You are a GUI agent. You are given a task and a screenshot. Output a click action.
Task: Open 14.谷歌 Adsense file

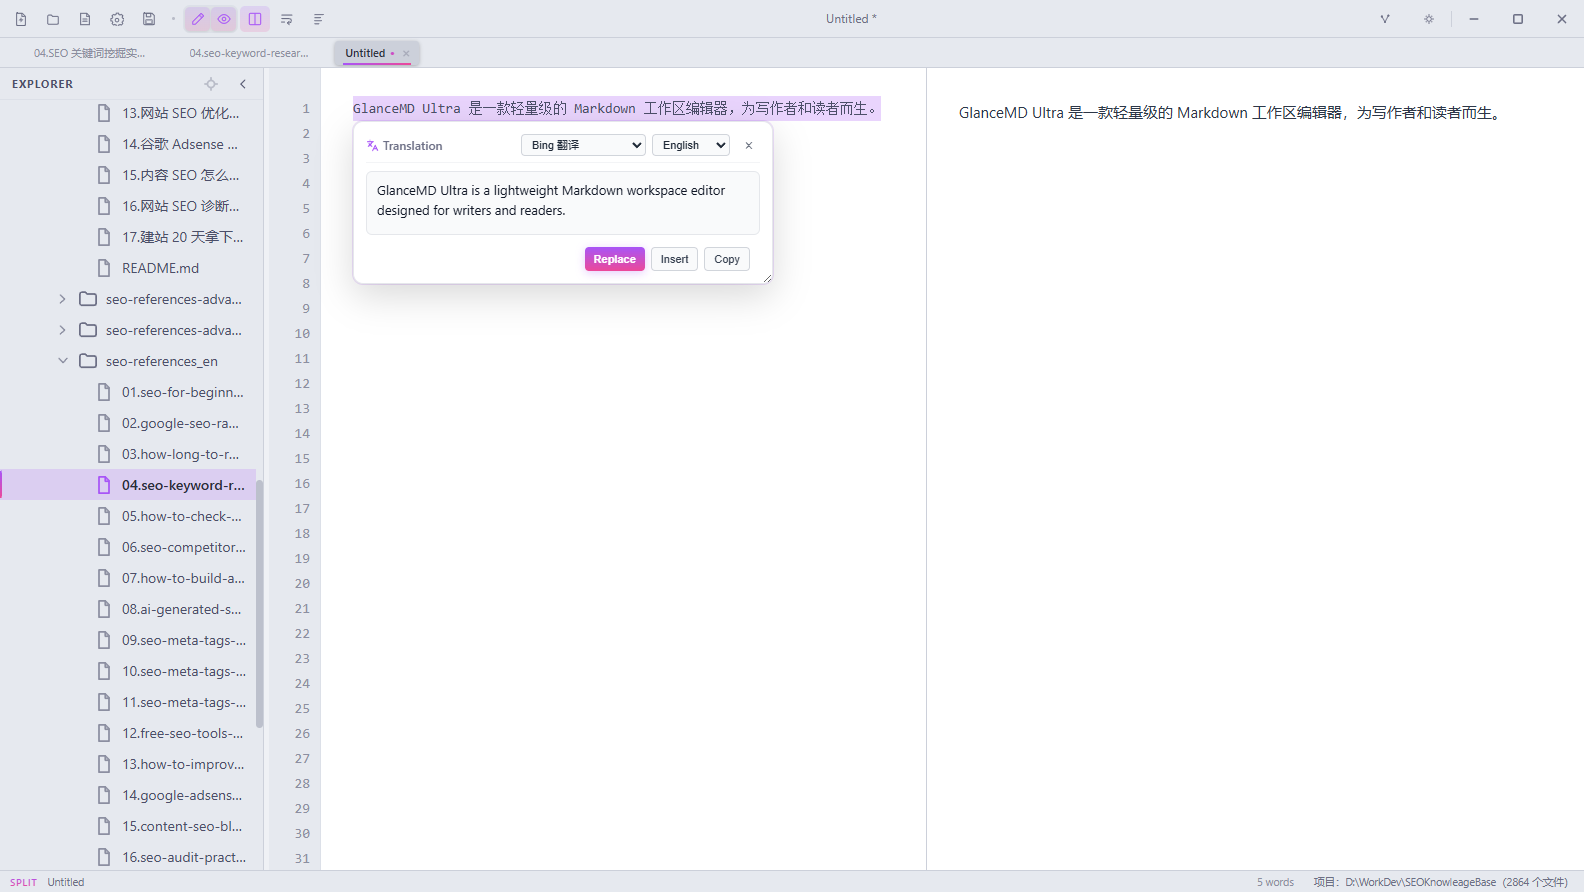[128, 144]
